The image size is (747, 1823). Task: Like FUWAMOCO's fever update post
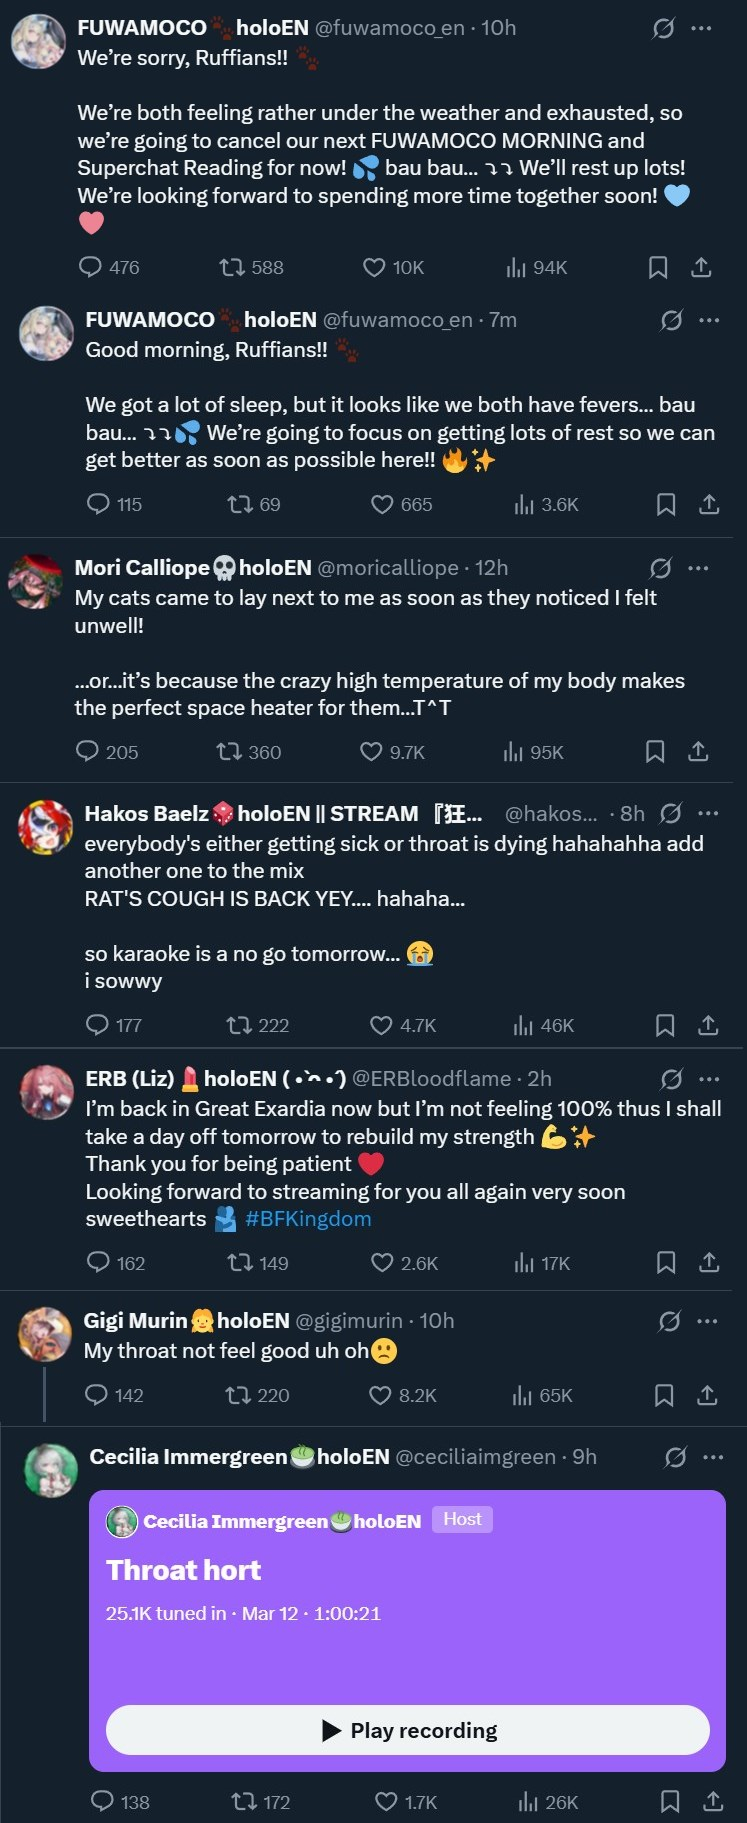pos(382,505)
